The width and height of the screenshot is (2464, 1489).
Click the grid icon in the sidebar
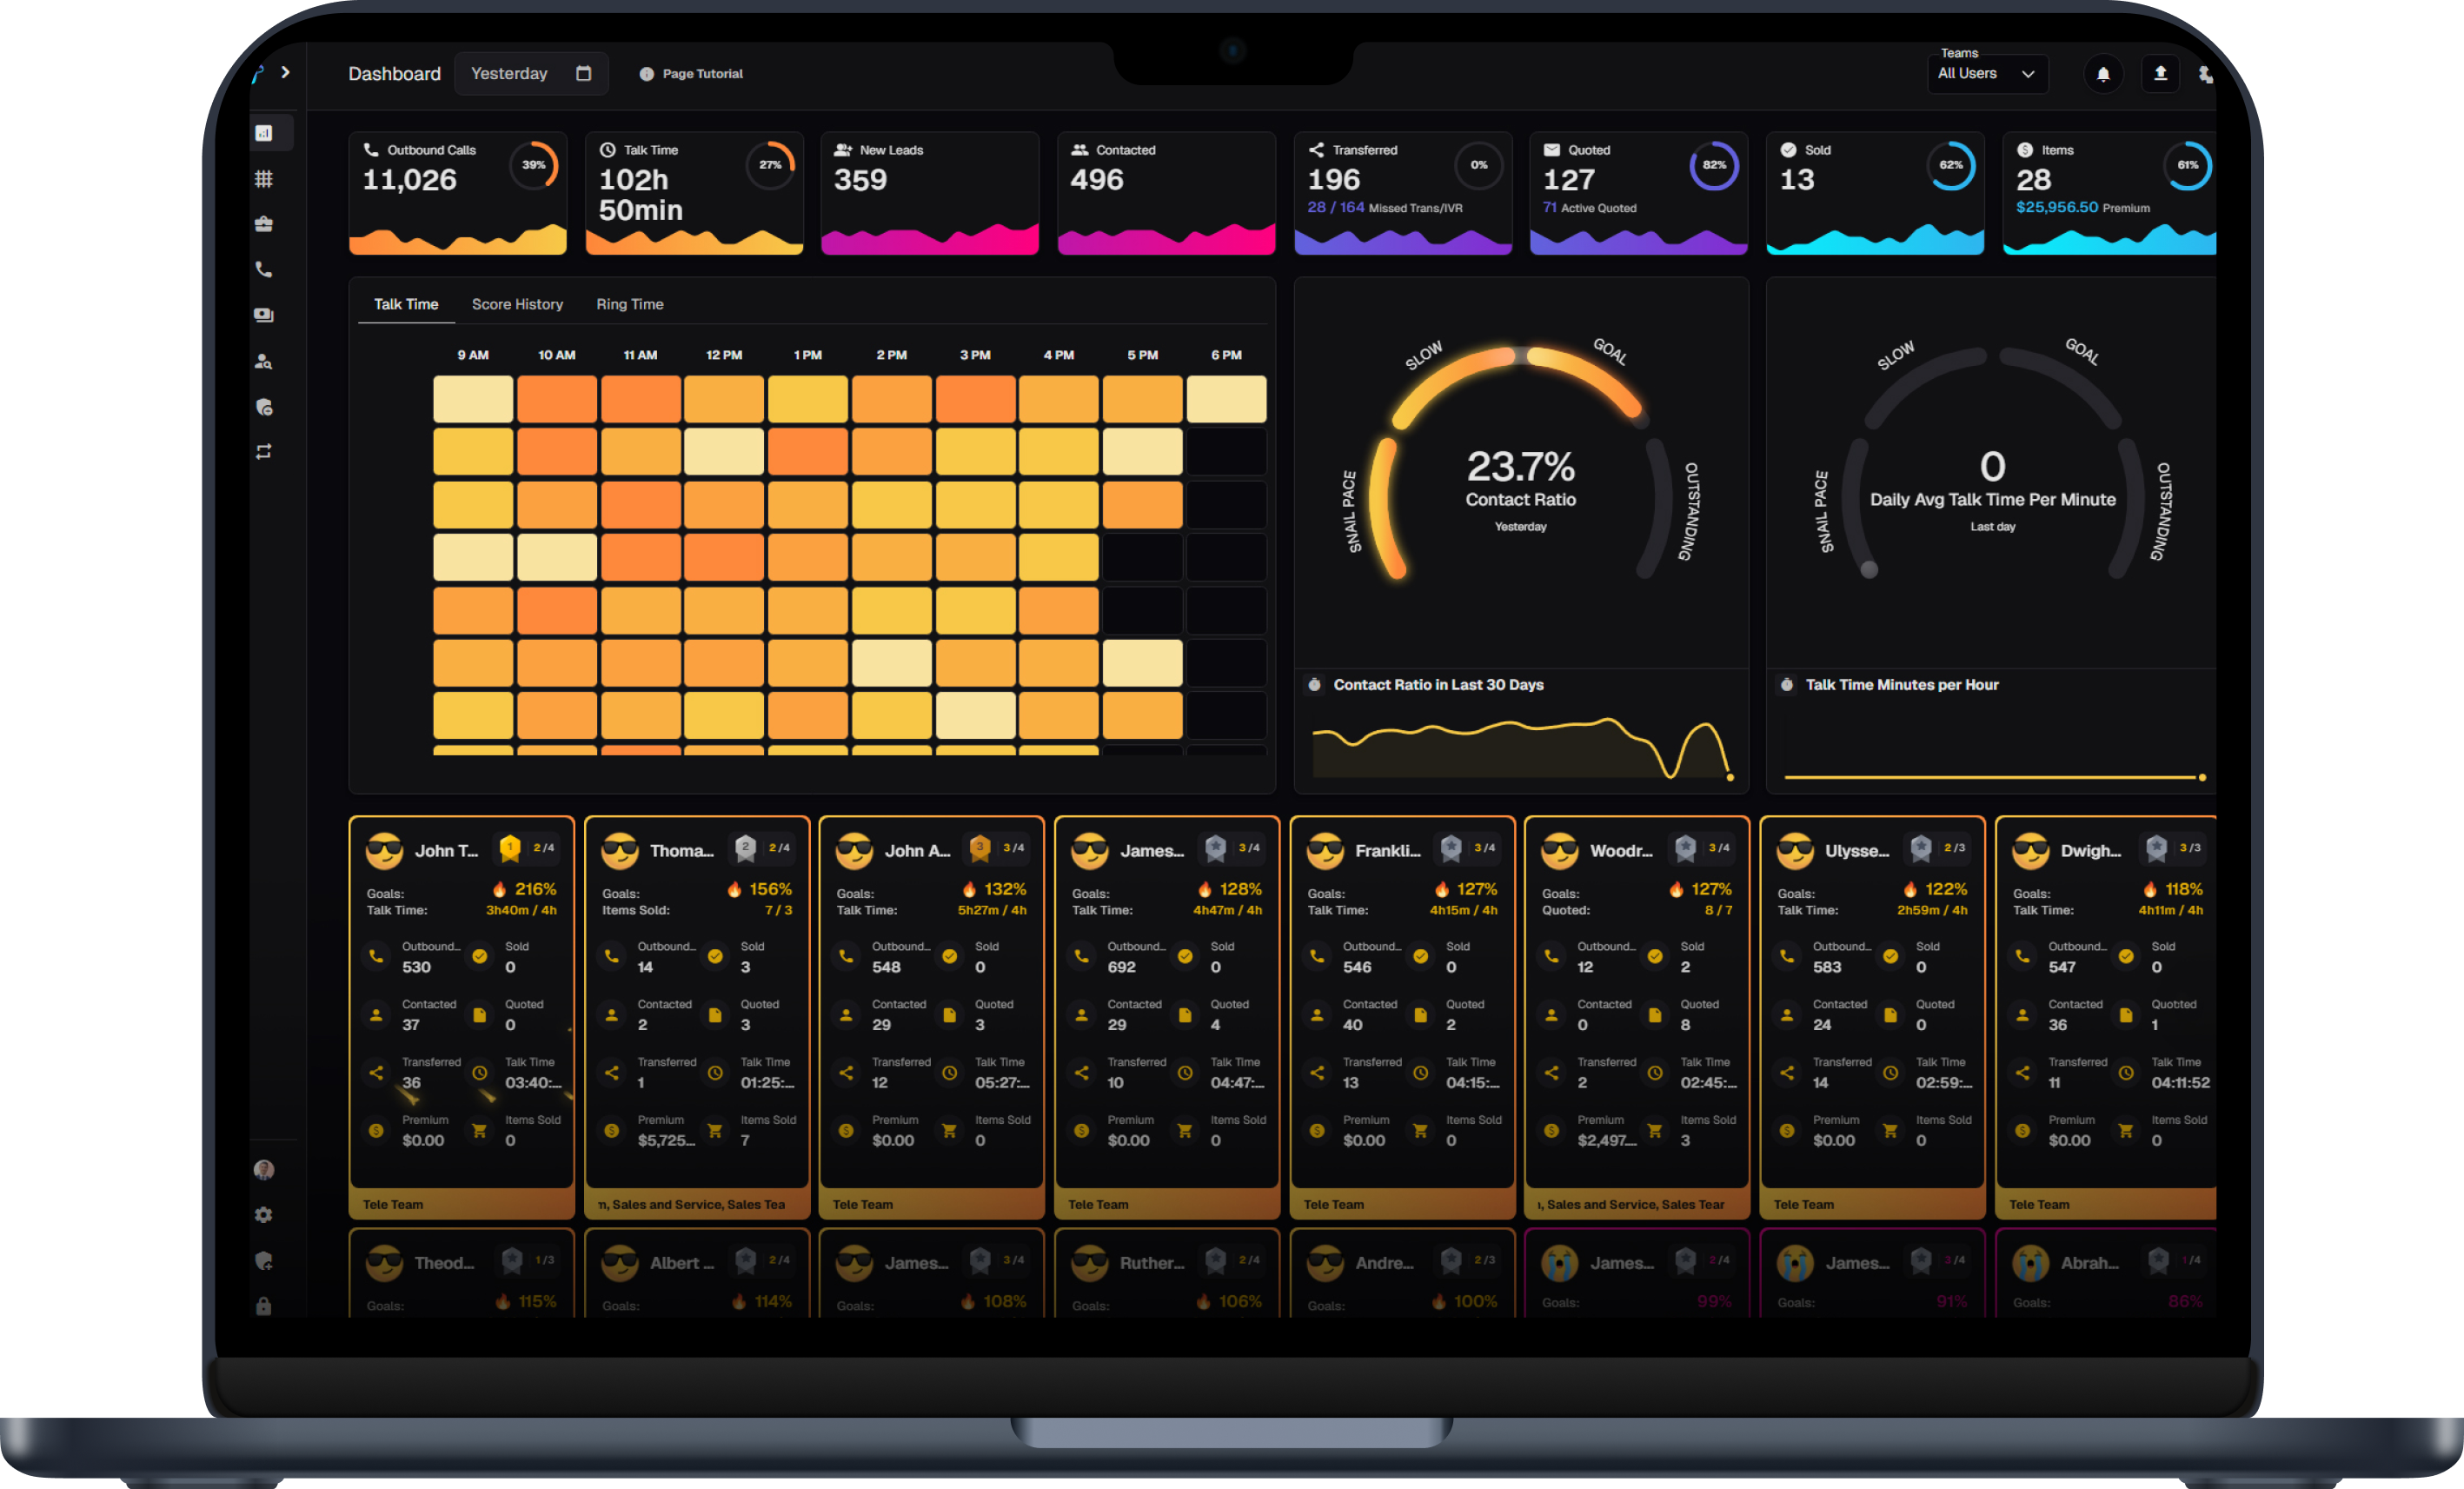[263, 179]
